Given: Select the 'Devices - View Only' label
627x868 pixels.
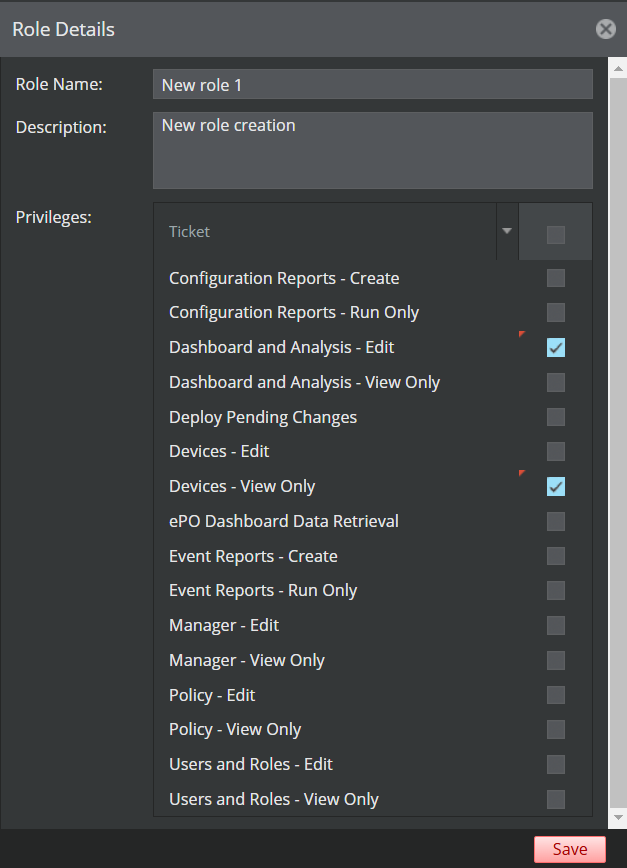Looking at the screenshot, I should coord(242,487).
